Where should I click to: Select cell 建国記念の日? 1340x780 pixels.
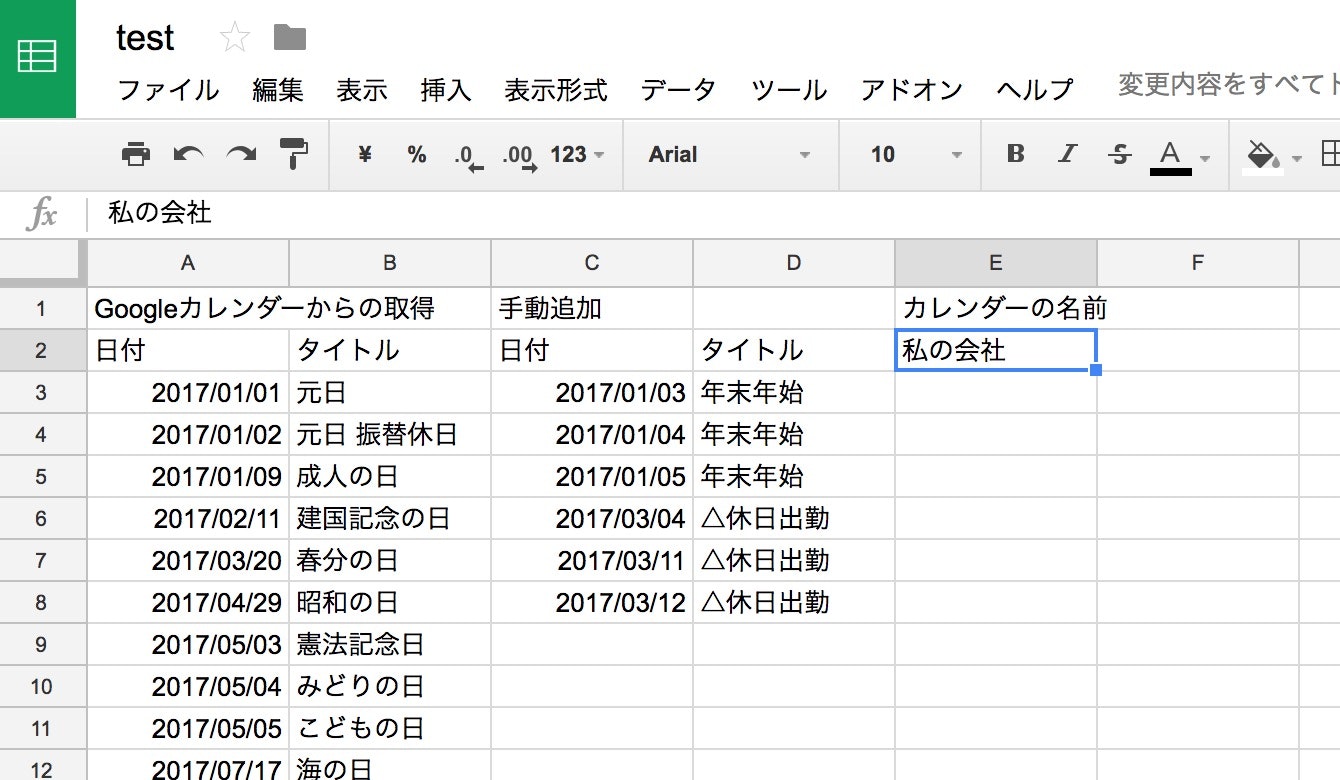390,518
